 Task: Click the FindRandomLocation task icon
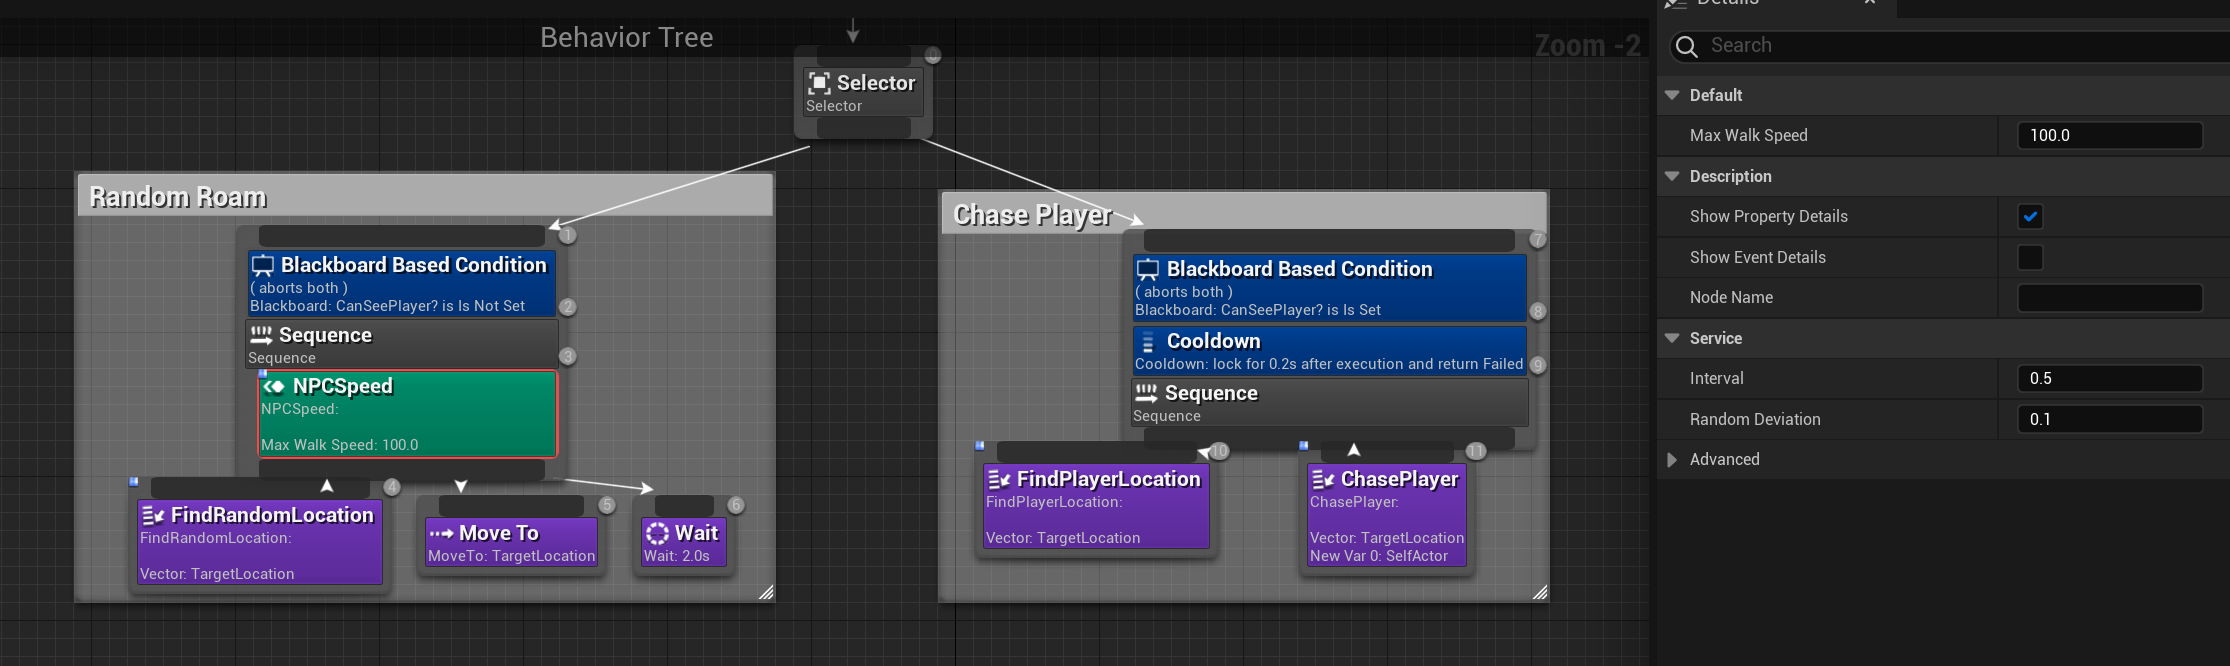click(153, 515)
